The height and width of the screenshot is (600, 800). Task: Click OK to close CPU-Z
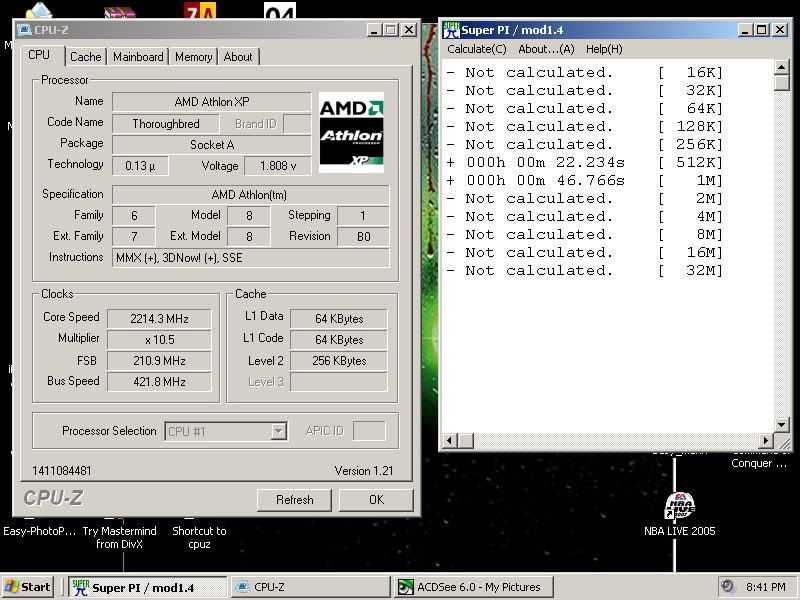coord(376,499)
